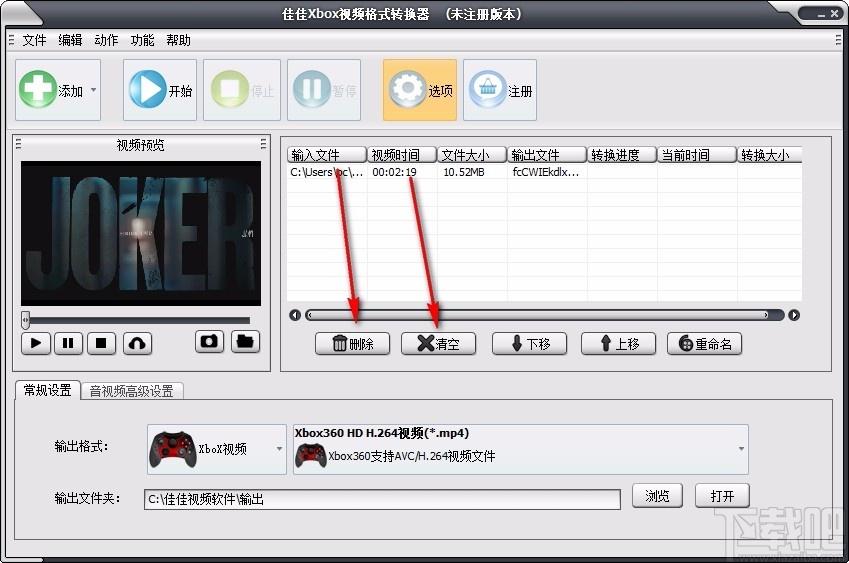
Task: Click the 视频时间 column header
Action: (x=402, y=155)
